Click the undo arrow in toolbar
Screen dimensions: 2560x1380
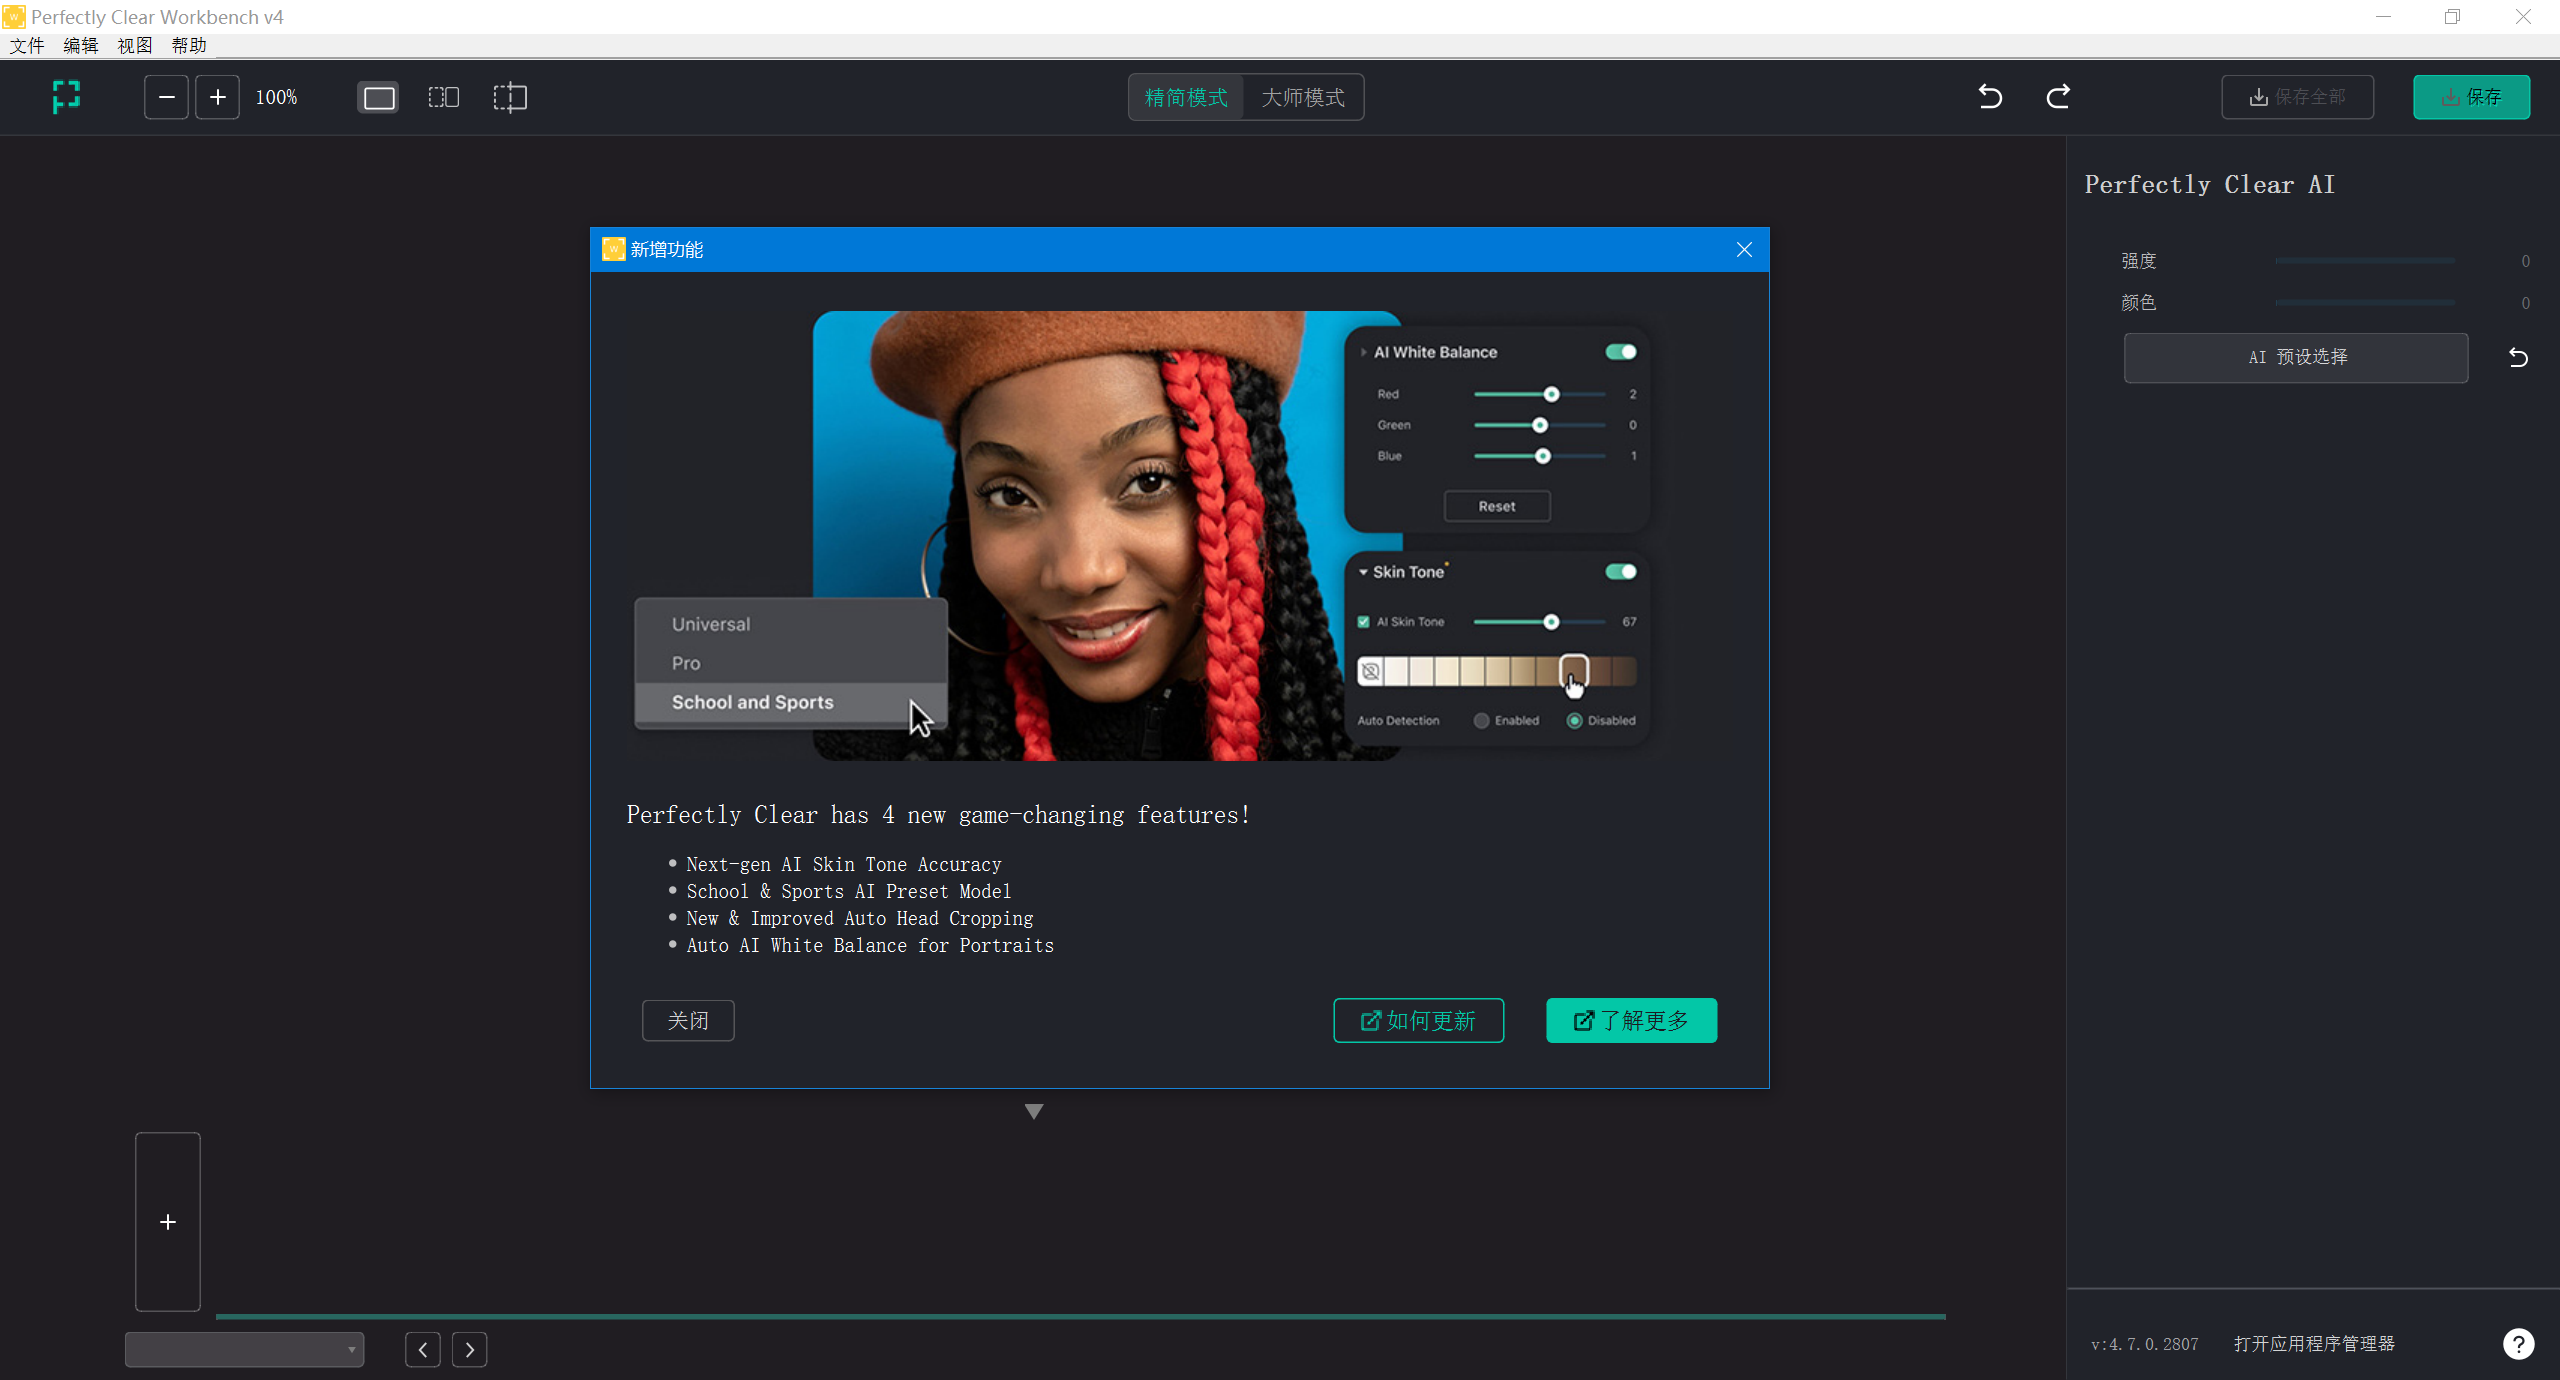click(1990, 97)
